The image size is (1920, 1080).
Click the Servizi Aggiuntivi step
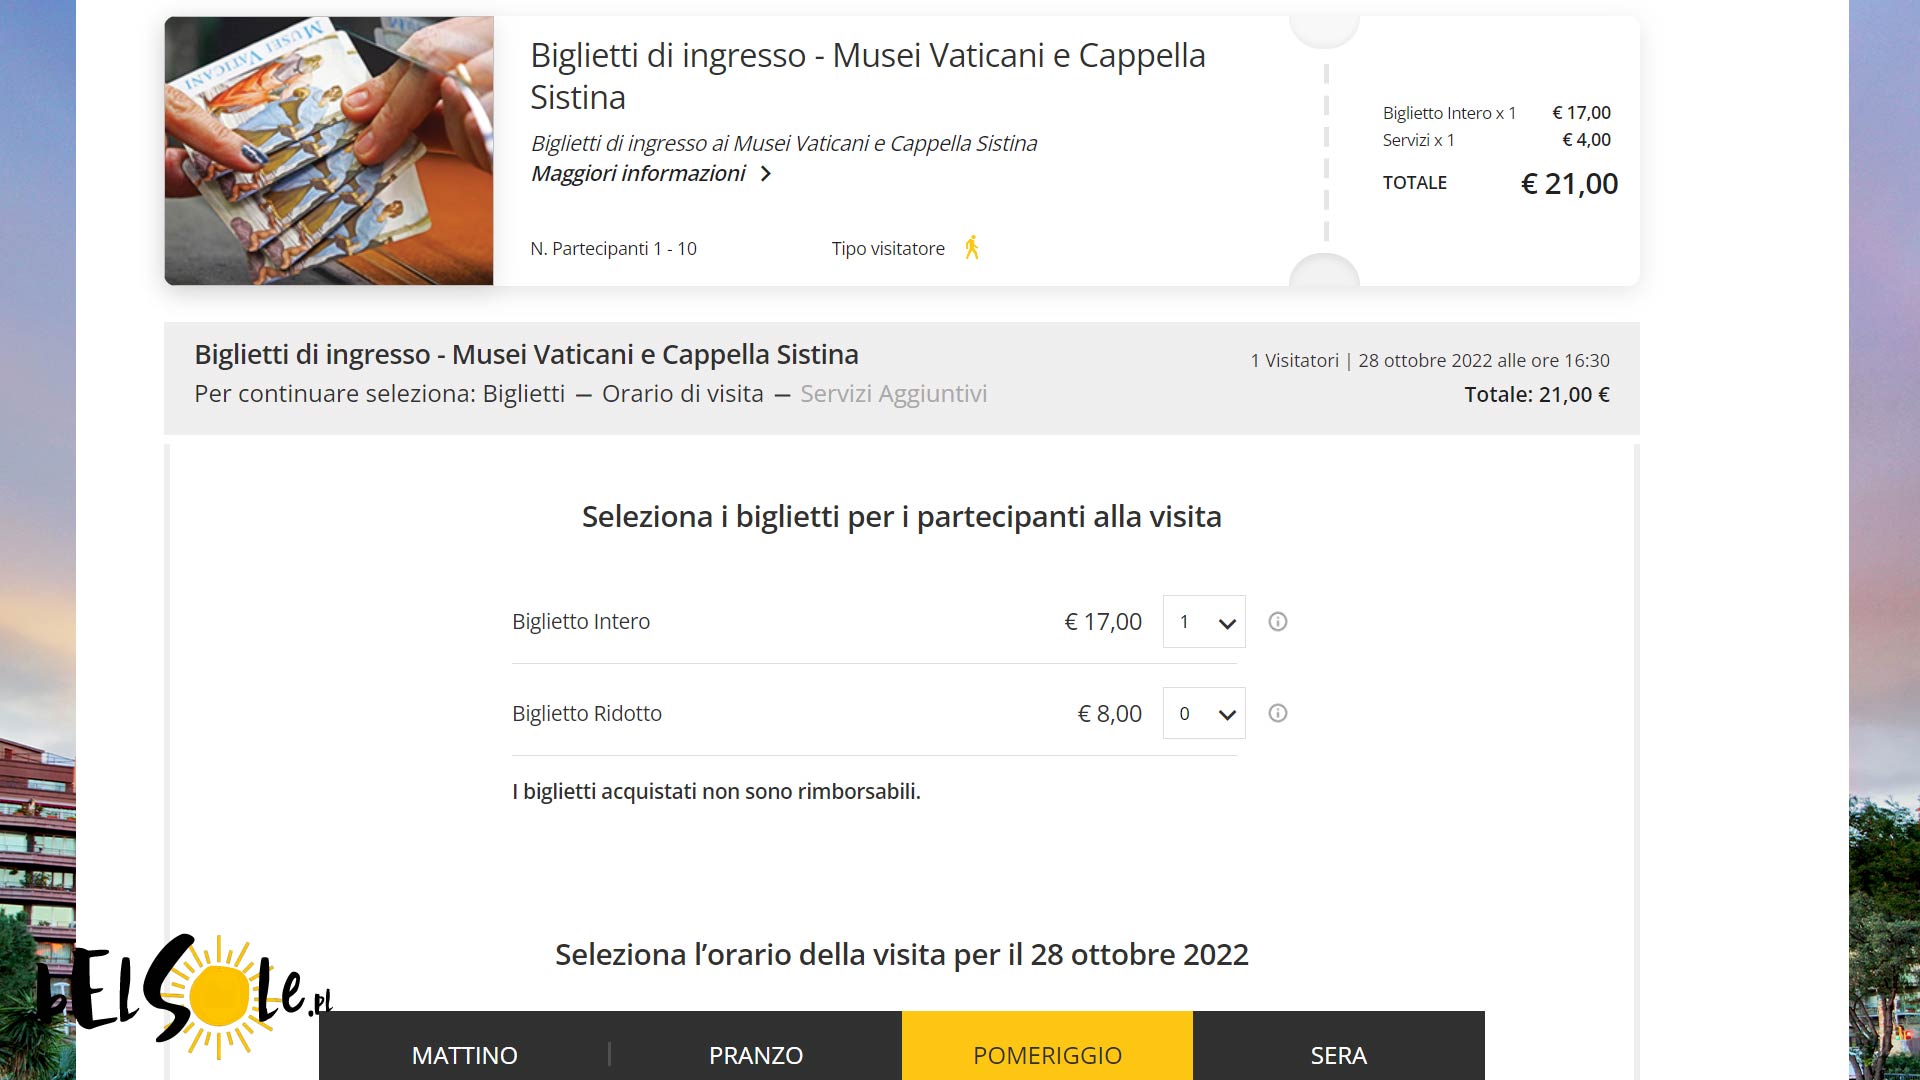pos(893,394)
